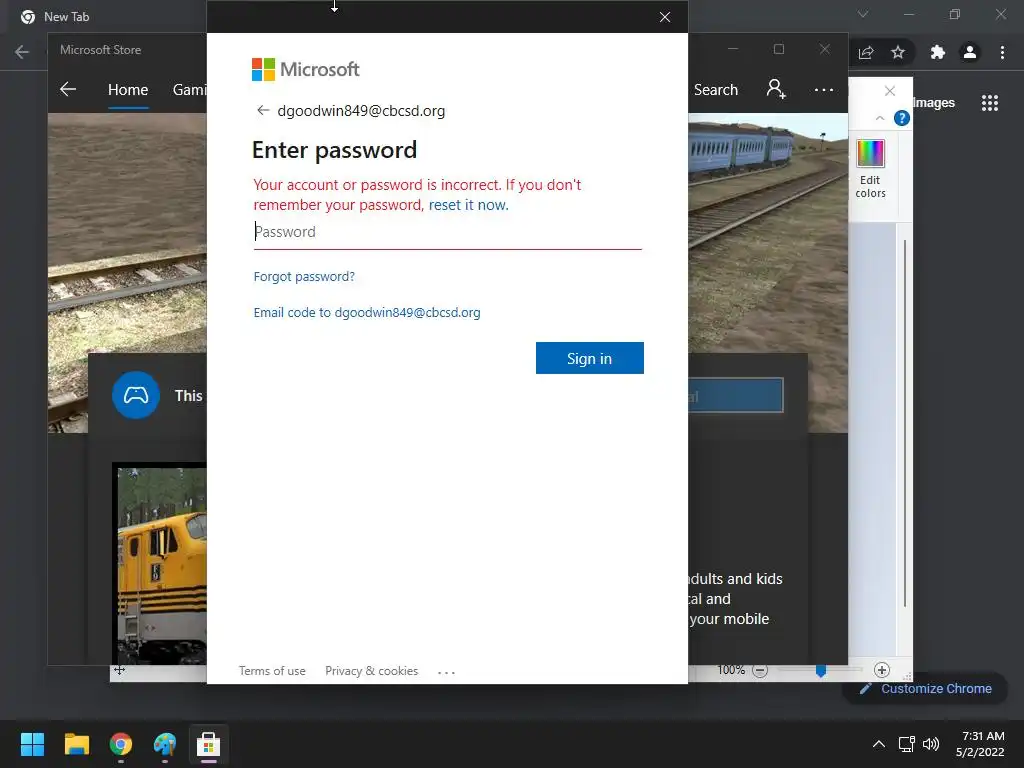Viewport: 1024px width, 768px height.
Task: Open the yellow locomotive game thumbnail
Action: coord(161,564)
